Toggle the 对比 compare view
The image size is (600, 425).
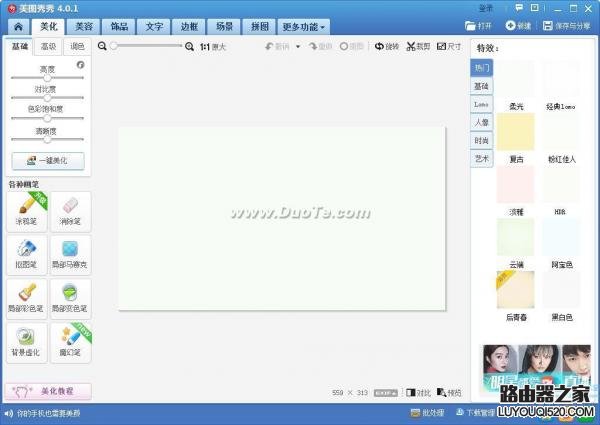[418, 392]
